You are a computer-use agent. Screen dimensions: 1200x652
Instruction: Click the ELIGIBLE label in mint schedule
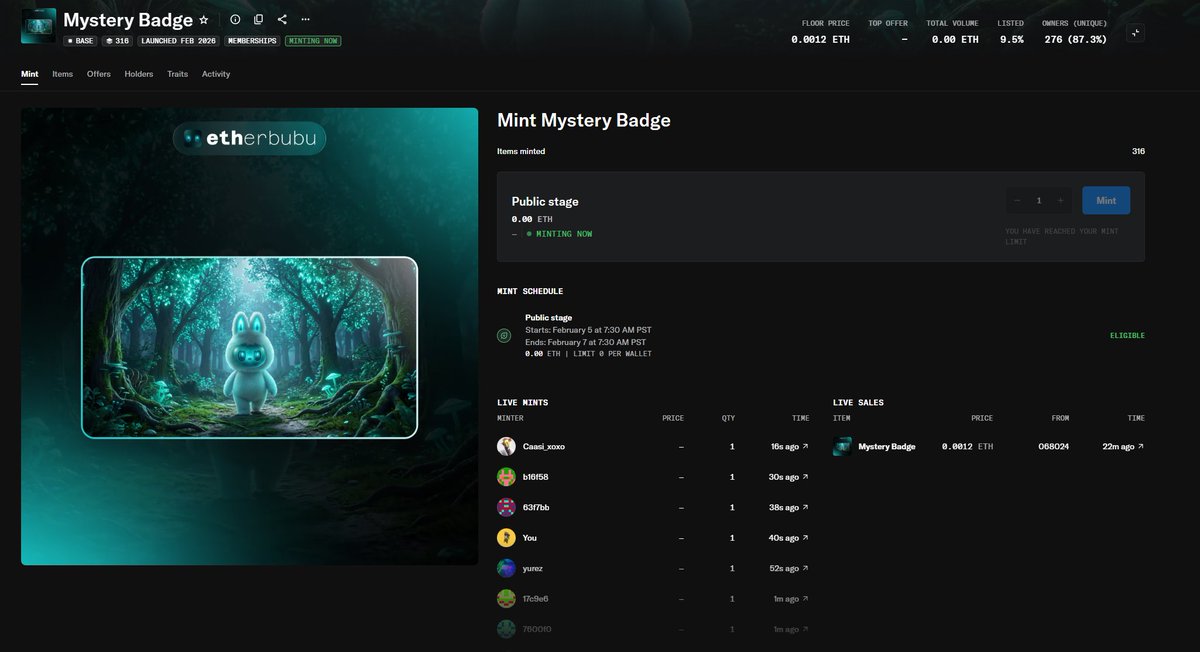(x=1127, y=336)
